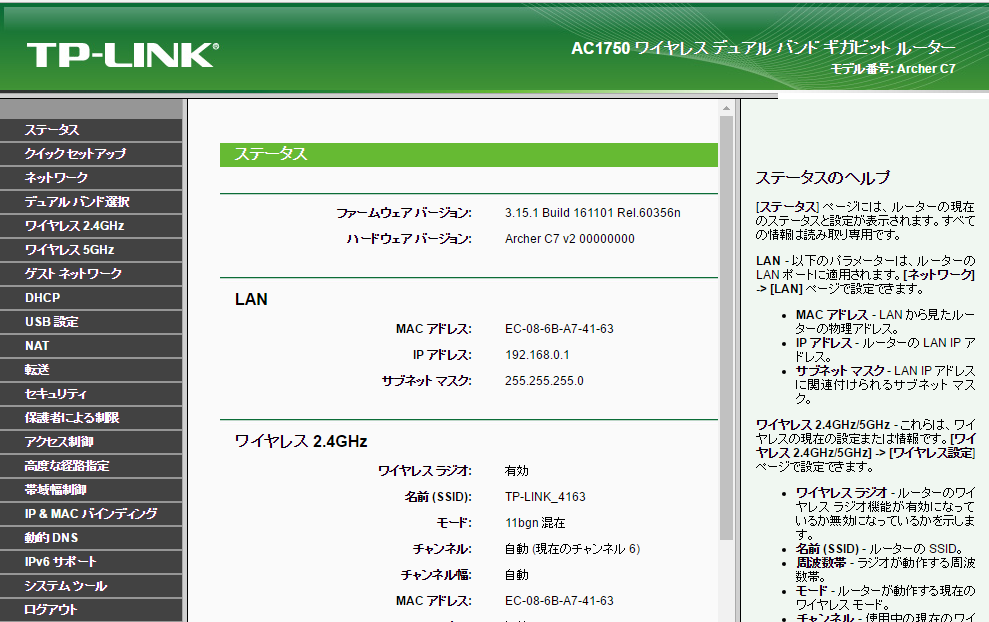Go to ワイヤレス 5GHz settings menu
Viewport: 989px width, 622px height.
click(91, 250)
